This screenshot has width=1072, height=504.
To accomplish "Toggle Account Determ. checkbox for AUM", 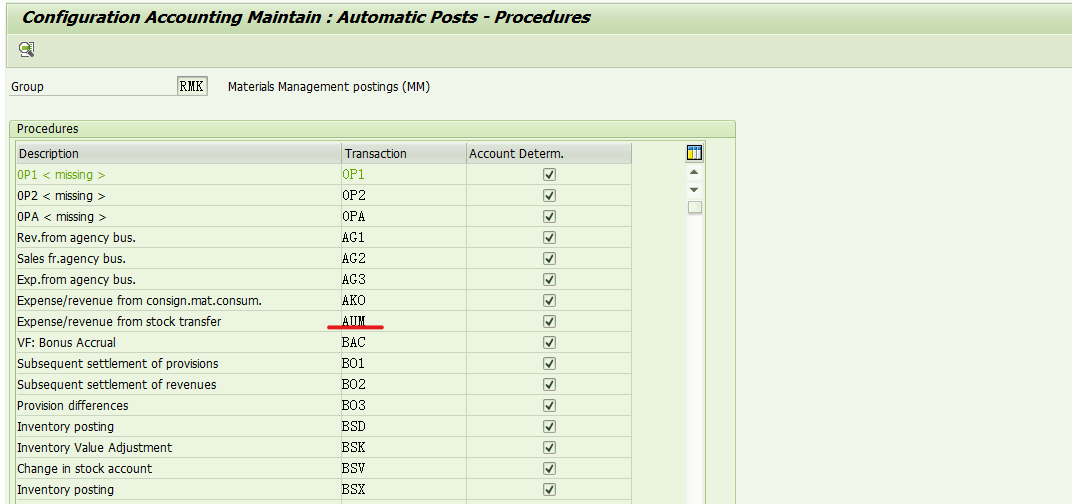I will [x=549, y=321].
